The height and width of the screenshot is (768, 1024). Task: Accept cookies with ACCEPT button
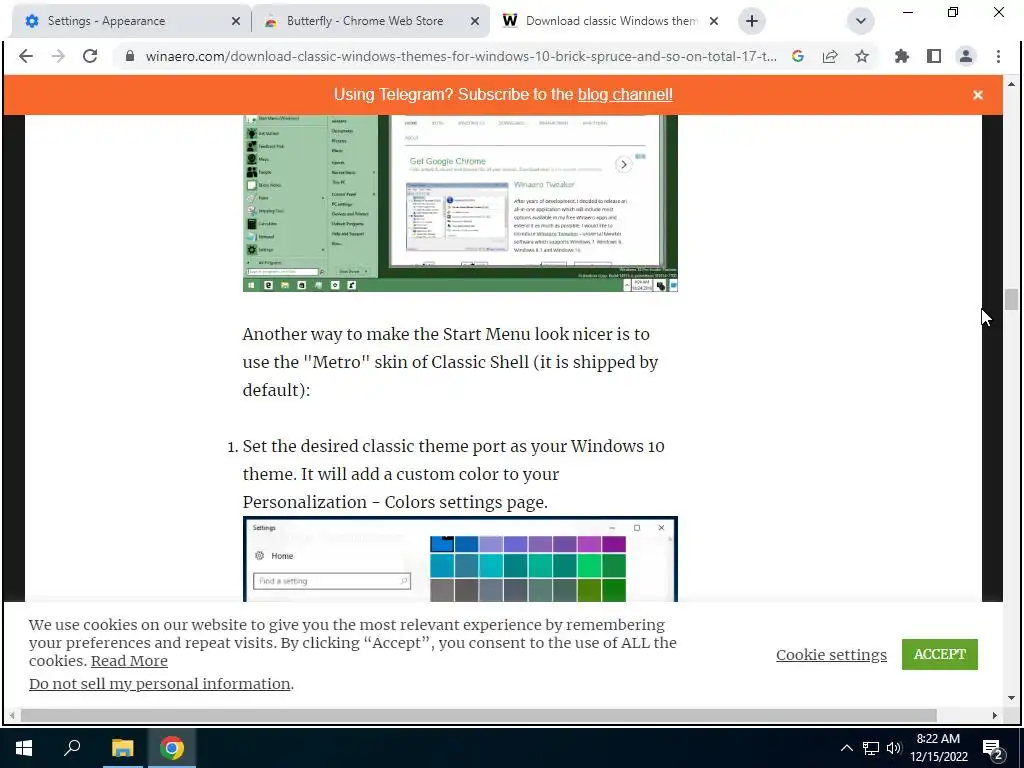939,654
